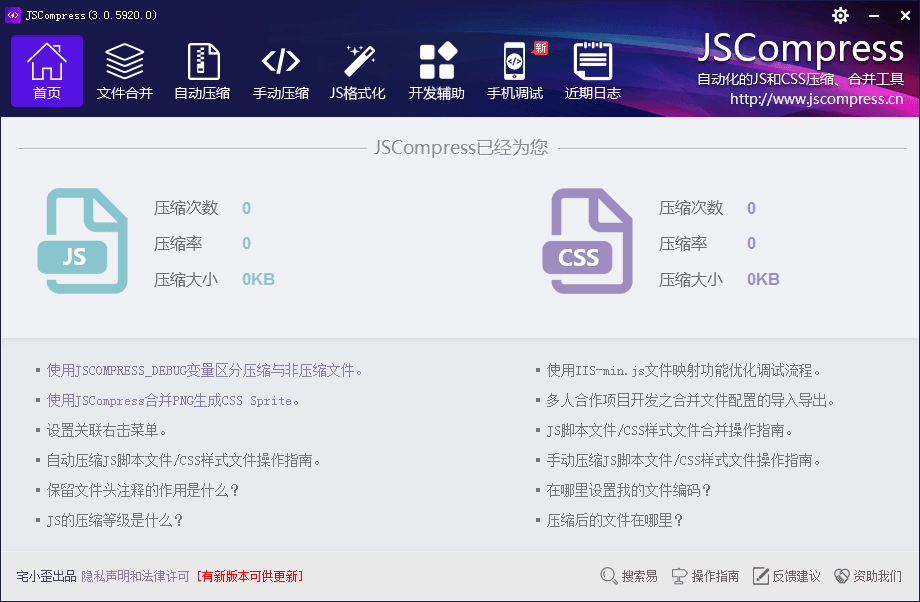920x602 pixels.
Task: Open 多人合作项目开发 config import article
Action: coord(691,400)
